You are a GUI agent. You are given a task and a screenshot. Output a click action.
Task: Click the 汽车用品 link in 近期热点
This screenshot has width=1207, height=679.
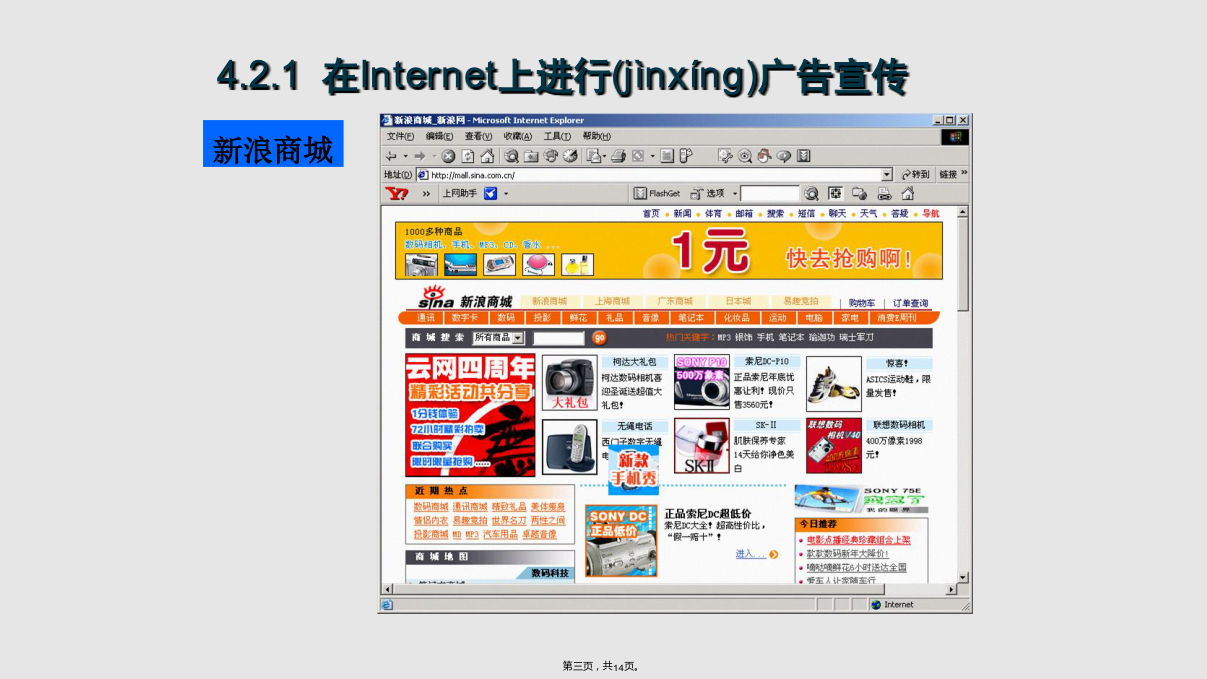[501, 535]
